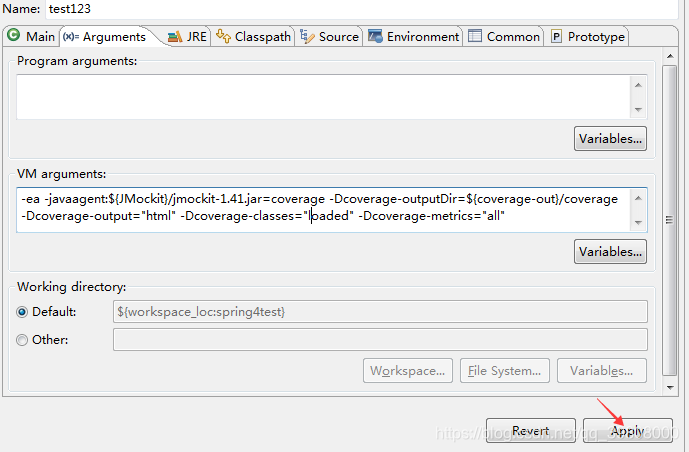Click inside the Name field test123

pyautogui.click(x=361, y=9)
